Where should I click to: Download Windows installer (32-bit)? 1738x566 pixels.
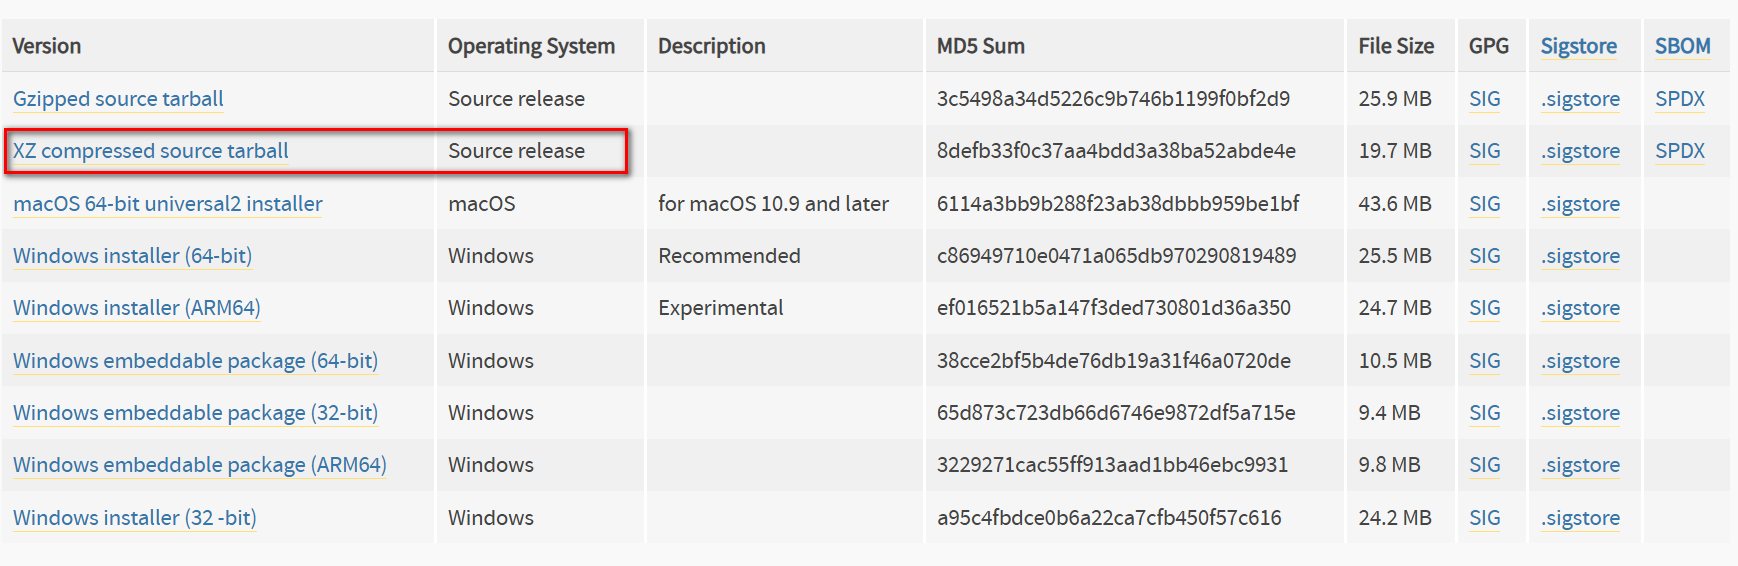click(134, 518)
